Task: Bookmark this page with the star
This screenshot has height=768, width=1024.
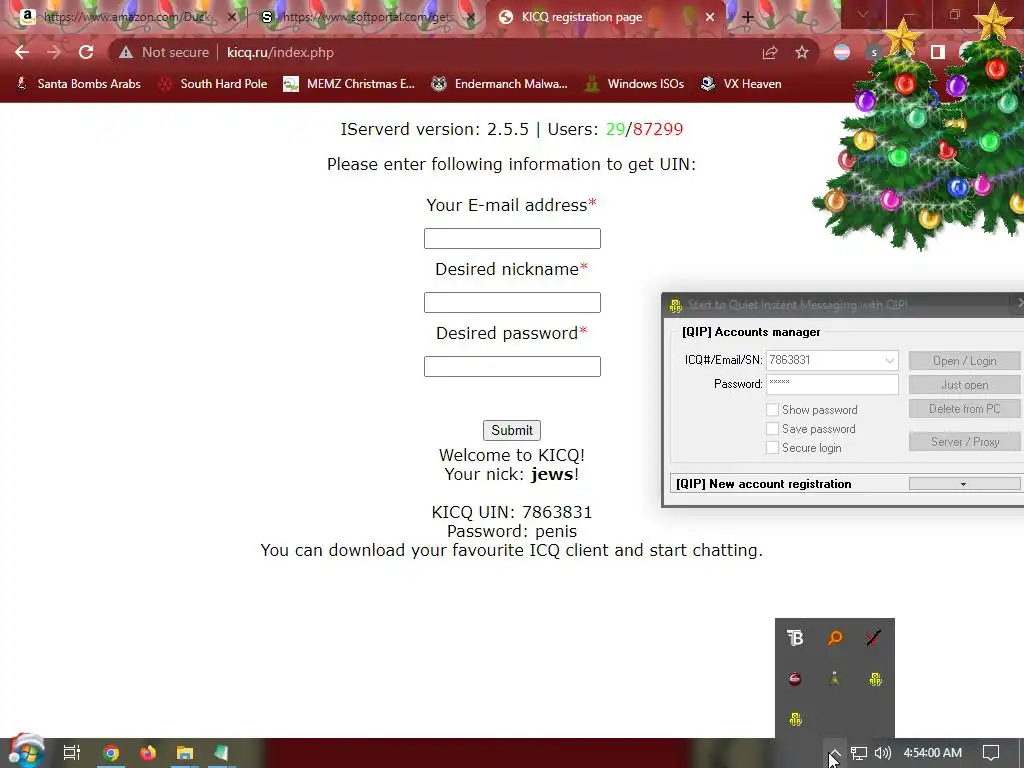Action: (x=802, y=52)
